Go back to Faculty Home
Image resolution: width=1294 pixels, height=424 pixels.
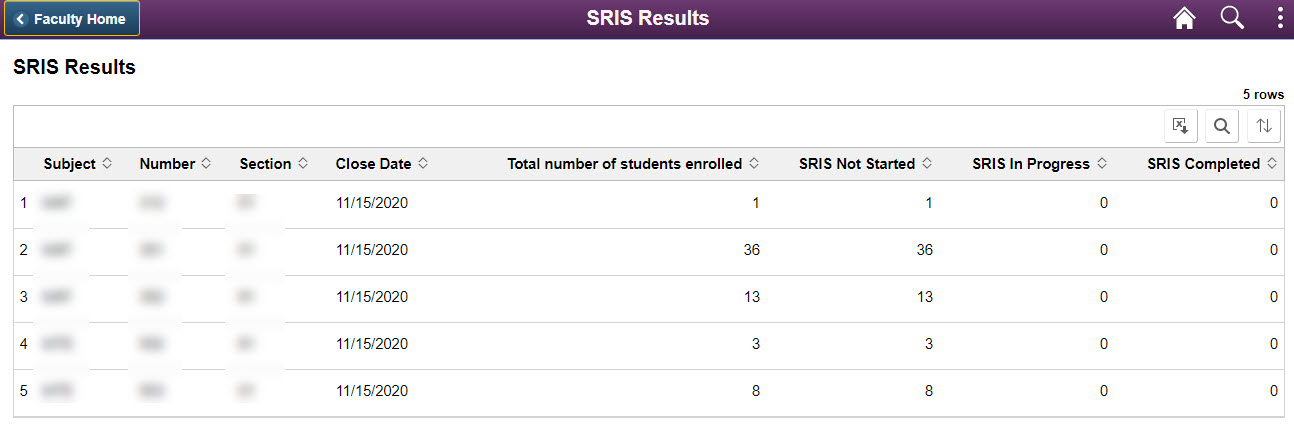point(71,19)
